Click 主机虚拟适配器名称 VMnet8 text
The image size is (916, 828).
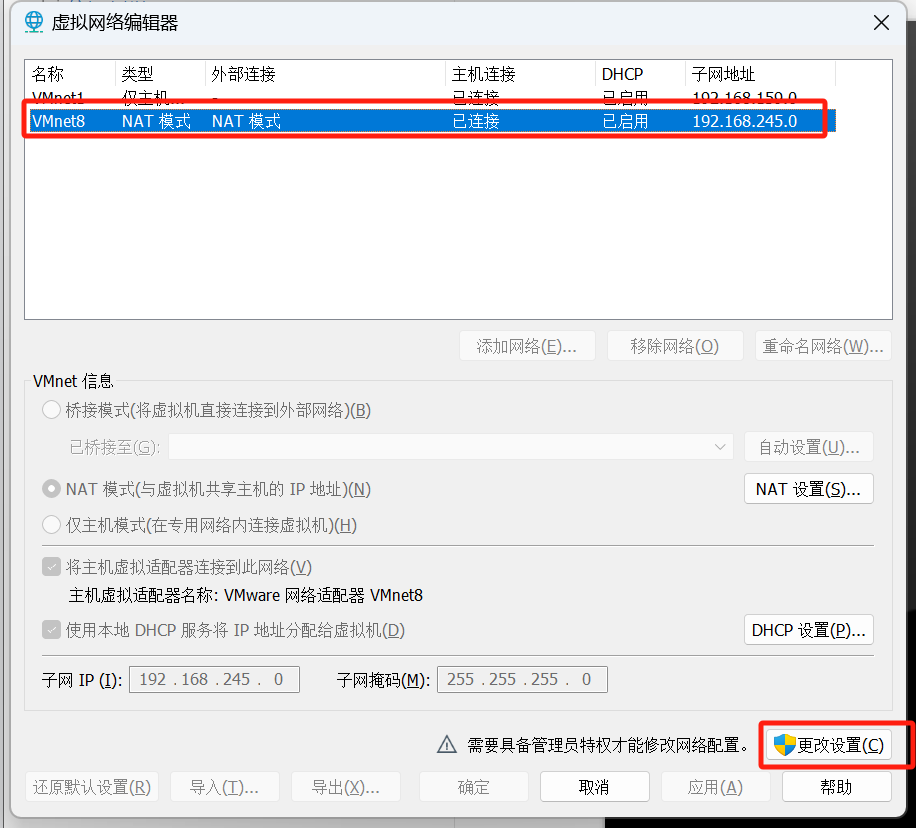pos(246,595)
